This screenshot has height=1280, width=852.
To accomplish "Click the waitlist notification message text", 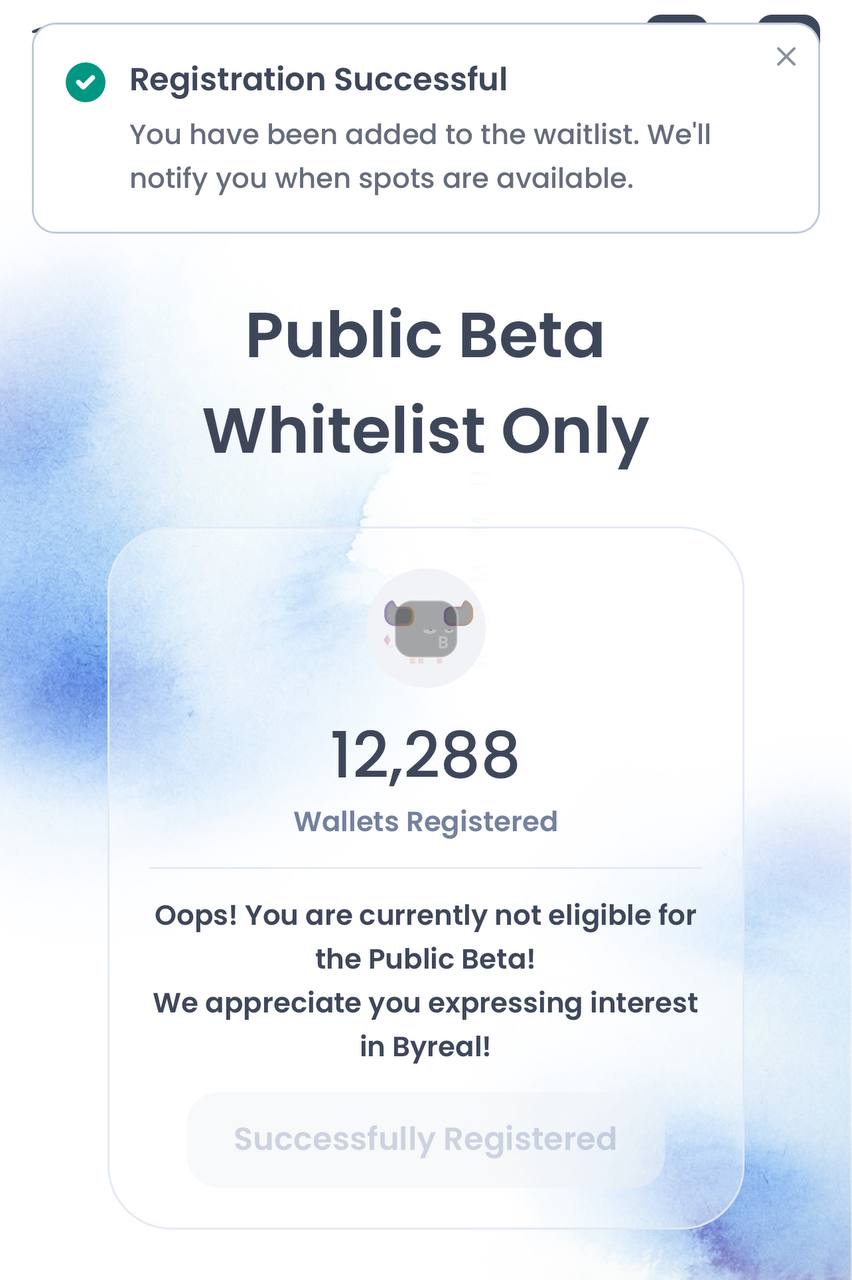I will [x=420, y=157].
